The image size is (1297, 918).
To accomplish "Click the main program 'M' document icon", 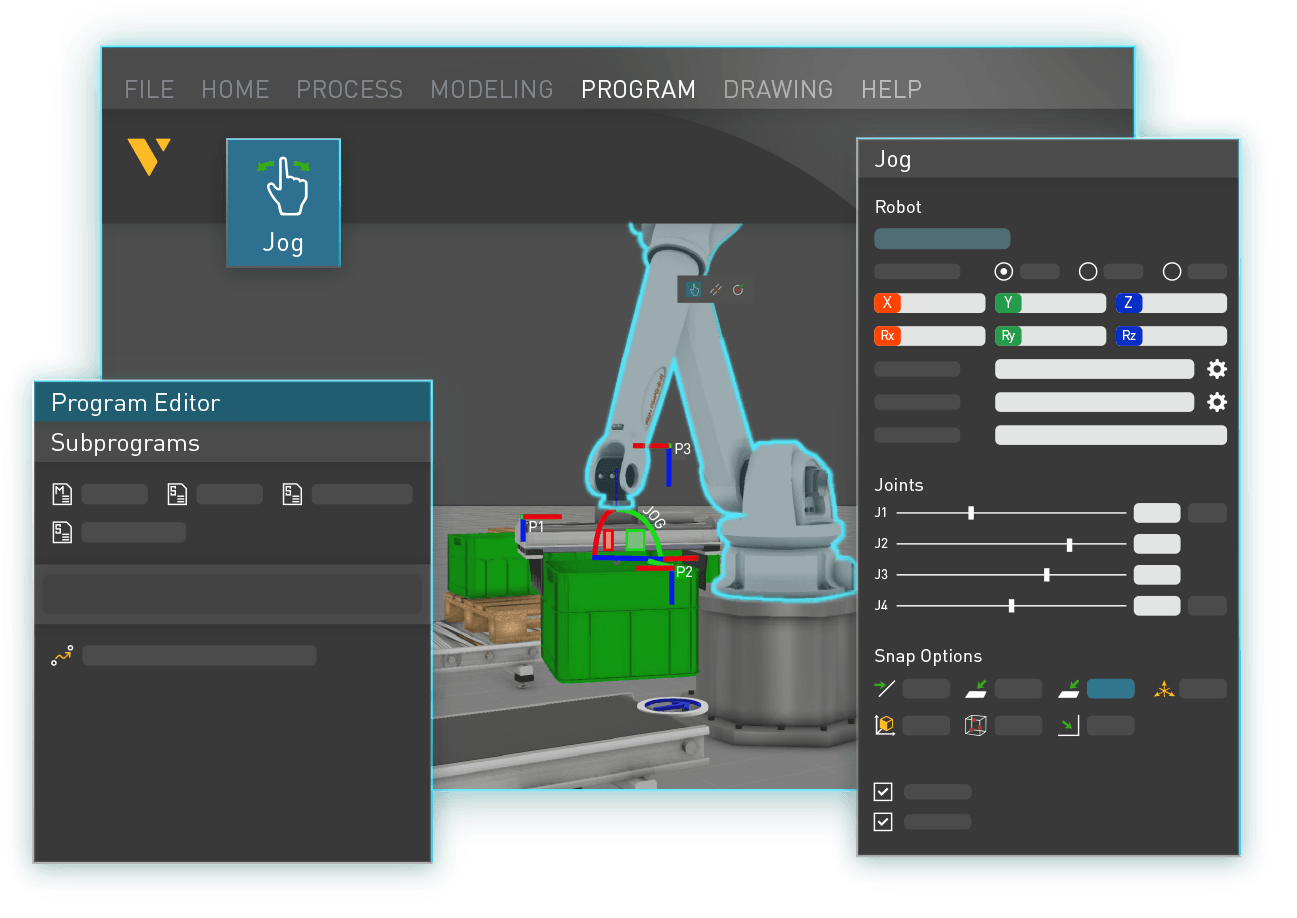I will pyautogui.click(x=62, y=494).
